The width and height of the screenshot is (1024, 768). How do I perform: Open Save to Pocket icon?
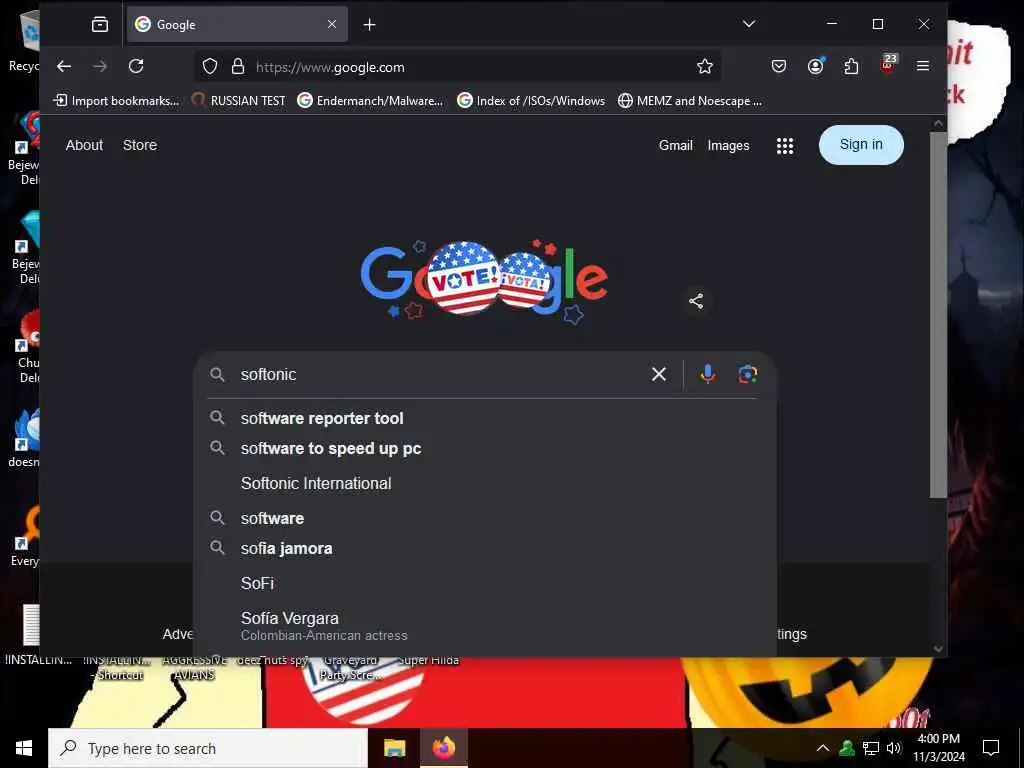(778, 66)
